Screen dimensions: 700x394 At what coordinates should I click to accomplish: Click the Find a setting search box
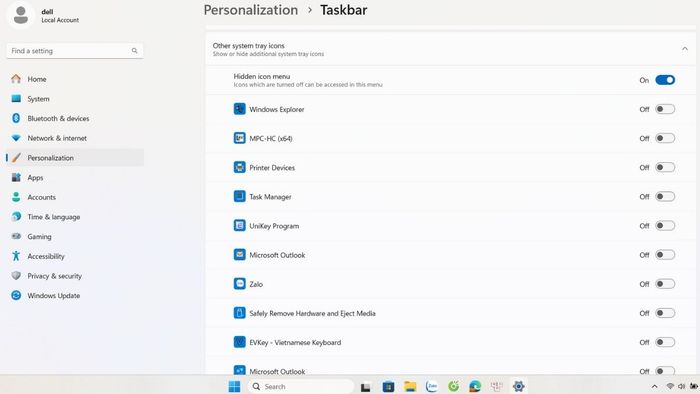click(x=75, y=51)
